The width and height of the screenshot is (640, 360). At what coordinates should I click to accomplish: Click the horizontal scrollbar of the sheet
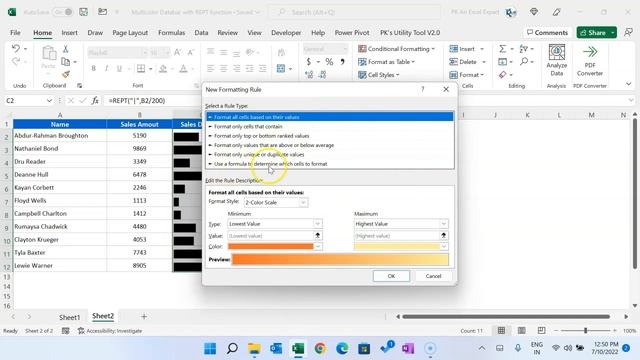coord(506,316)
